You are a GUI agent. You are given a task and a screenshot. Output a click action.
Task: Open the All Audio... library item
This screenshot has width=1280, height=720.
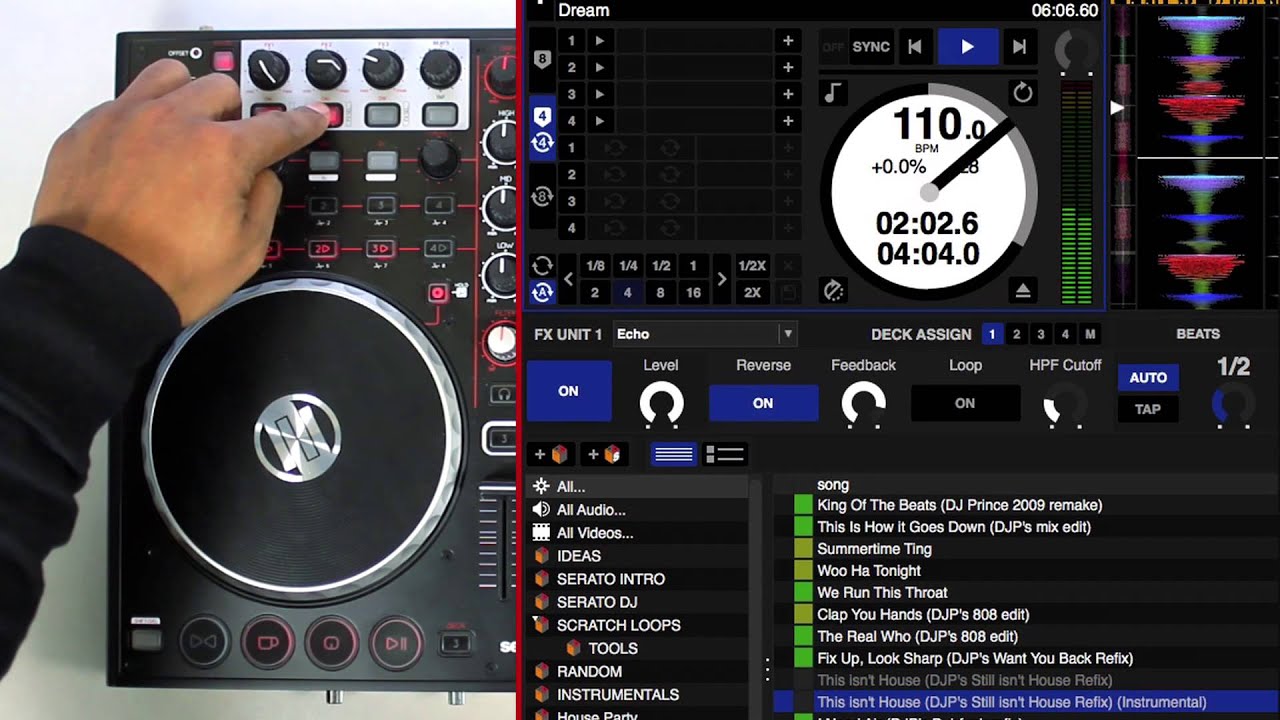pos(590,510)
